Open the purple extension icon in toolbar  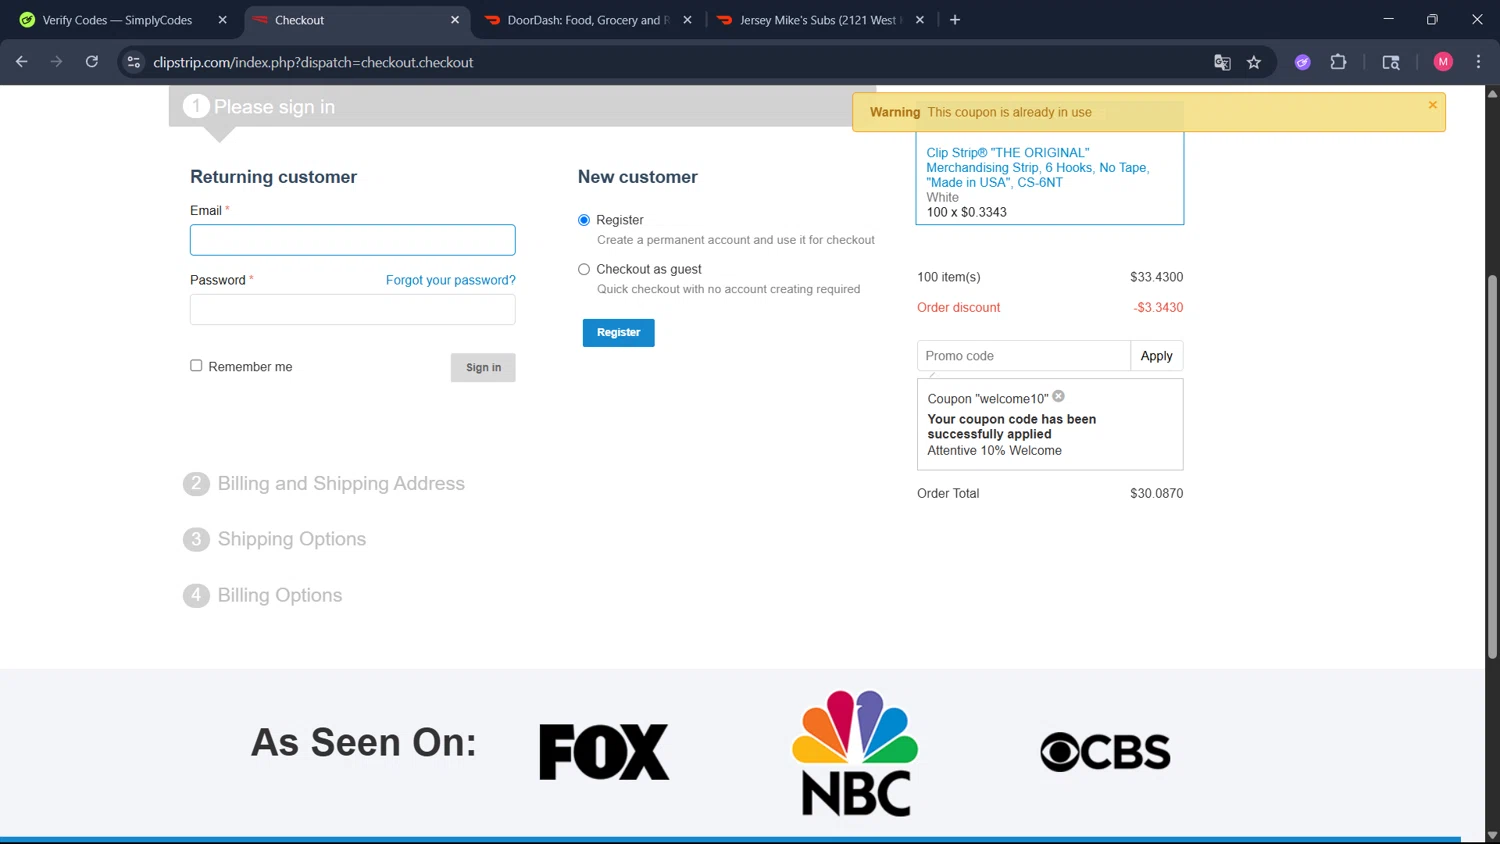coord(1303,62)
